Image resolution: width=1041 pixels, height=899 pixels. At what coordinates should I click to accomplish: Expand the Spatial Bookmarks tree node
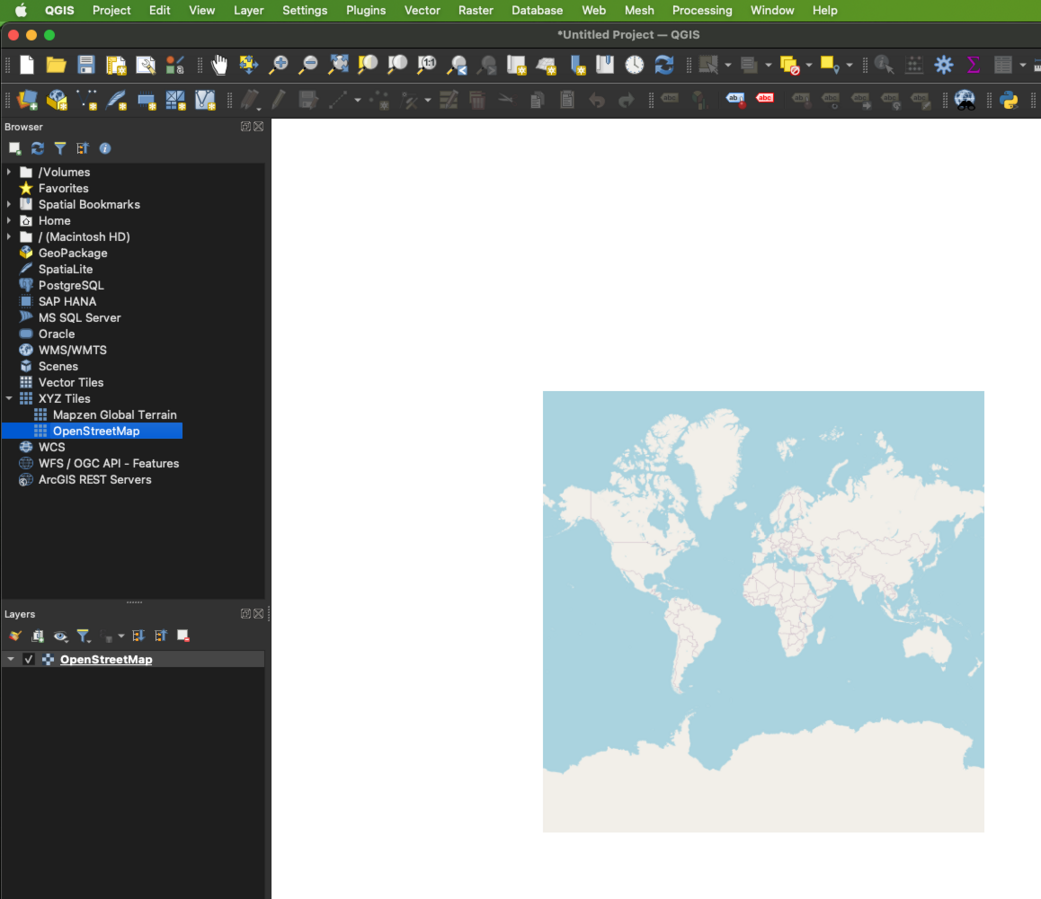pos(10,205)
